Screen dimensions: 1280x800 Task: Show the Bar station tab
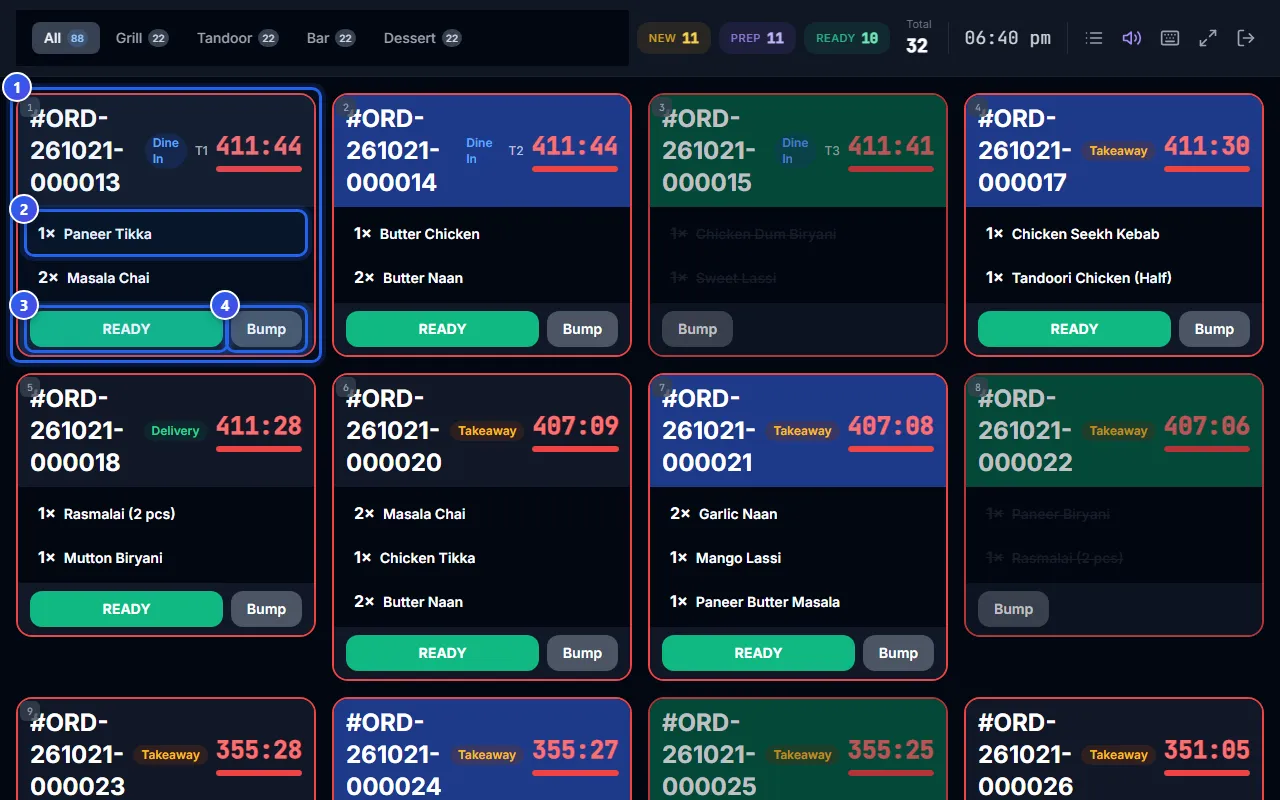(331, 38)
